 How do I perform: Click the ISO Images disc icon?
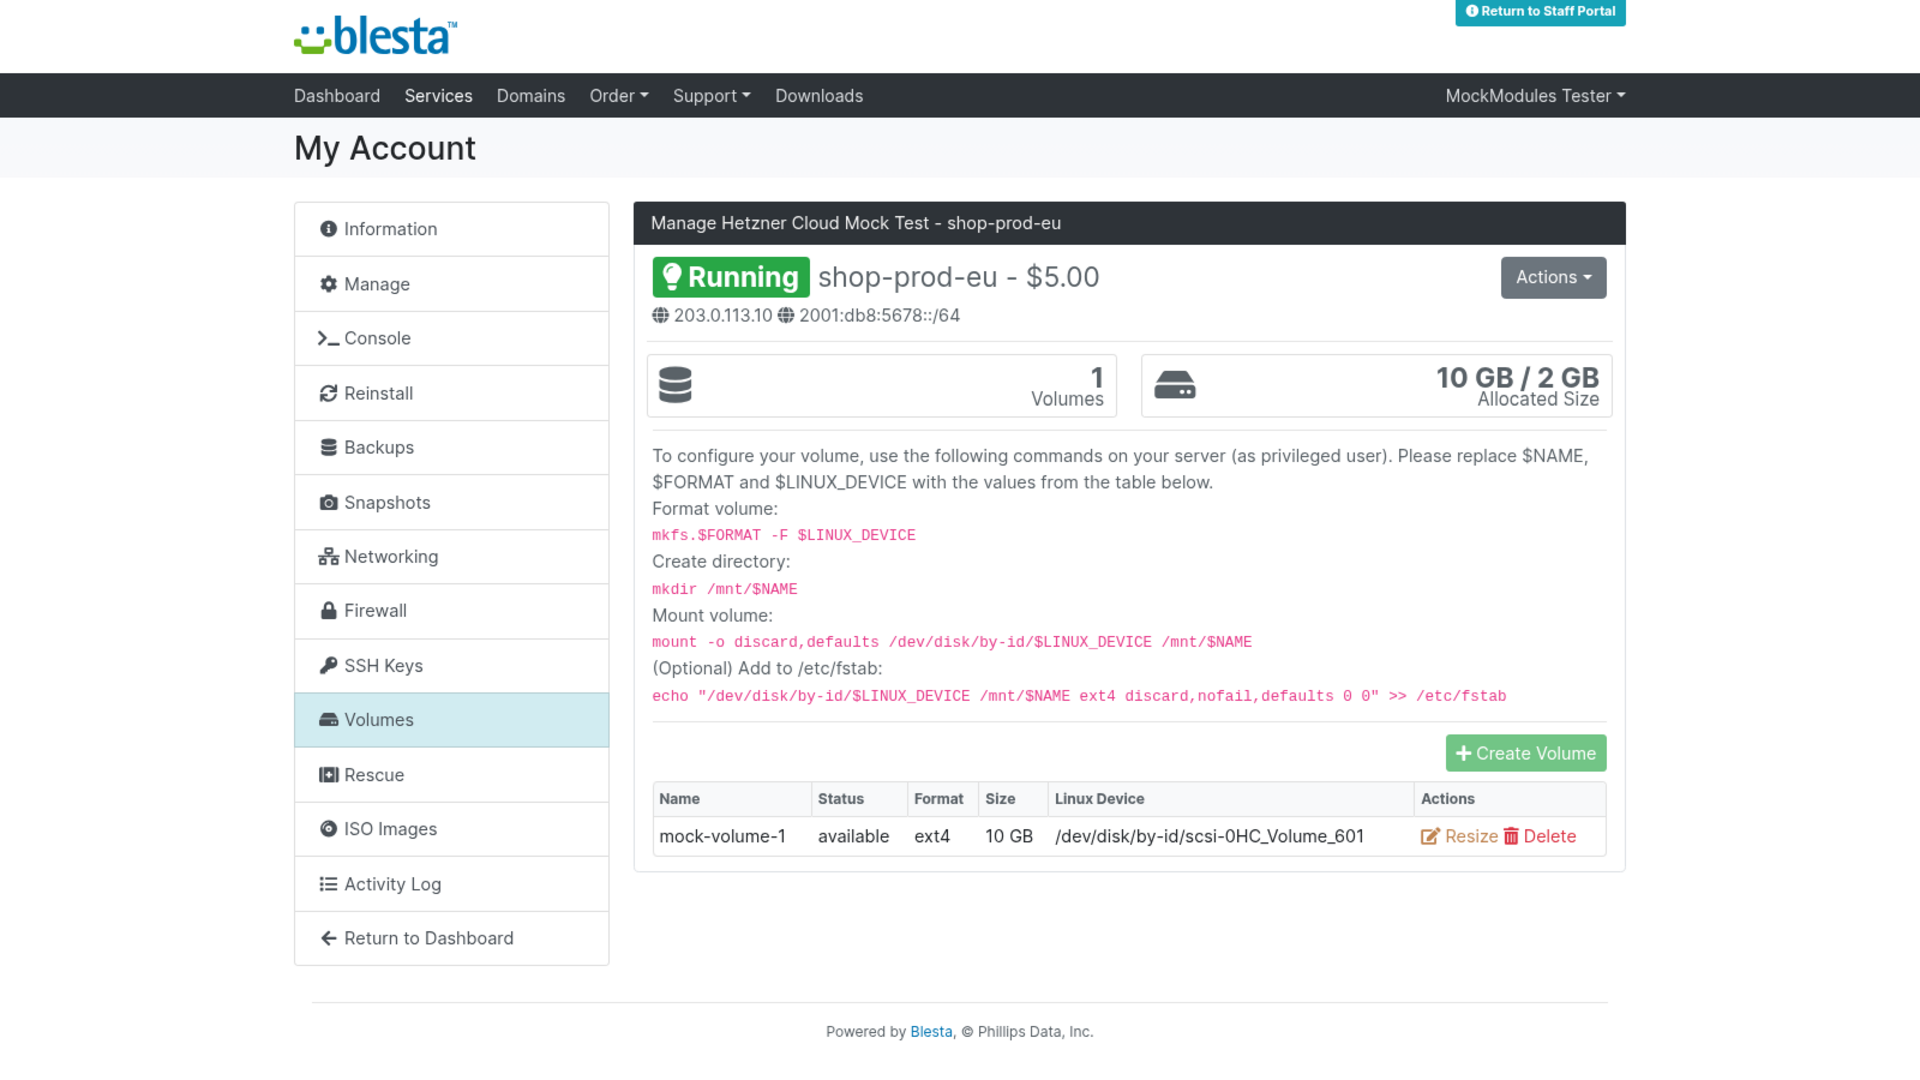coord(328,829)
